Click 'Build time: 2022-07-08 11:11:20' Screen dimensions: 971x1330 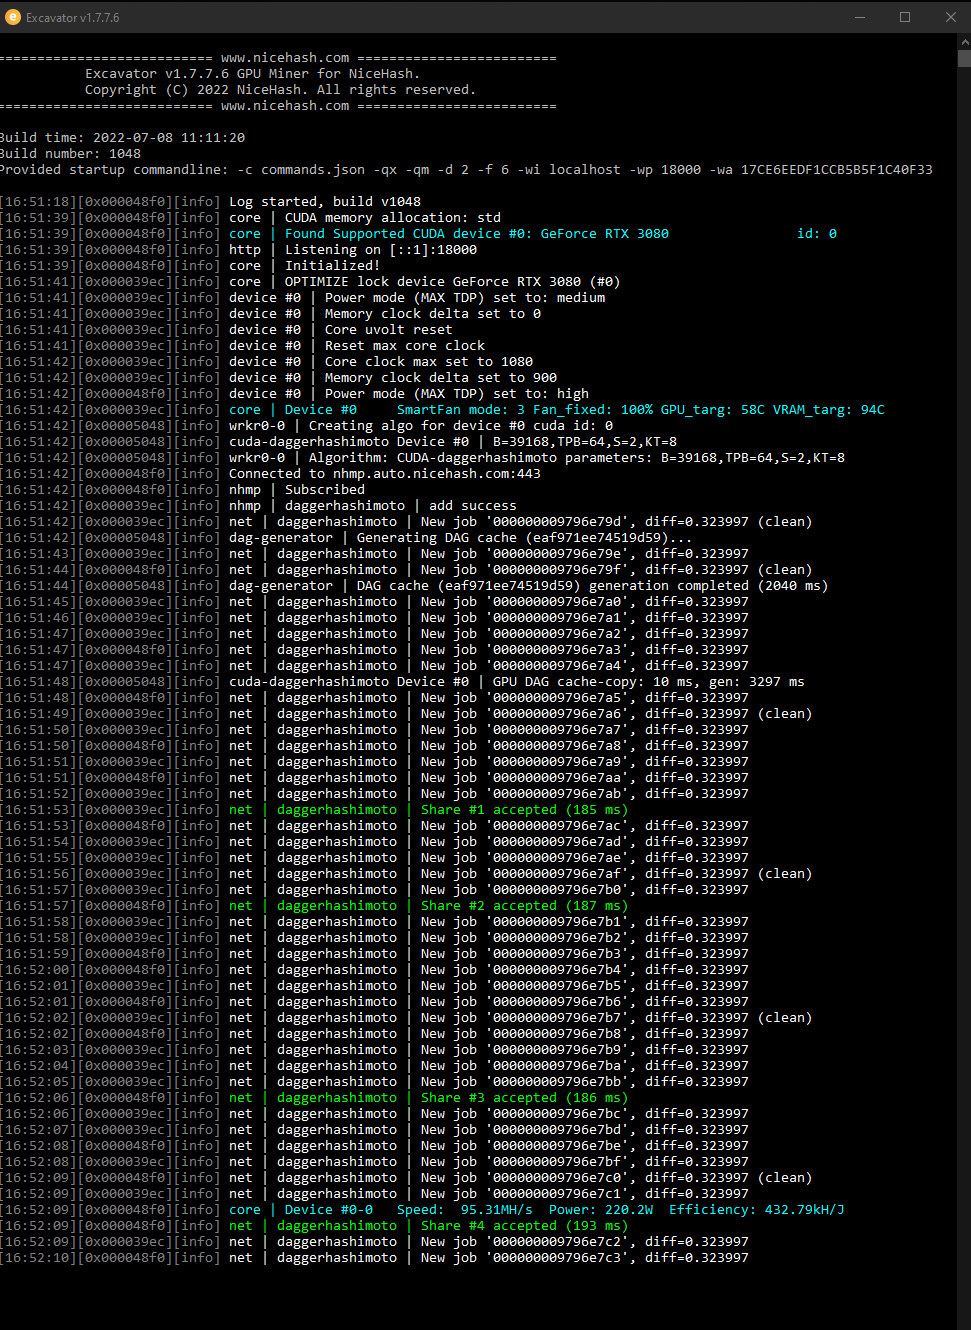122,138
